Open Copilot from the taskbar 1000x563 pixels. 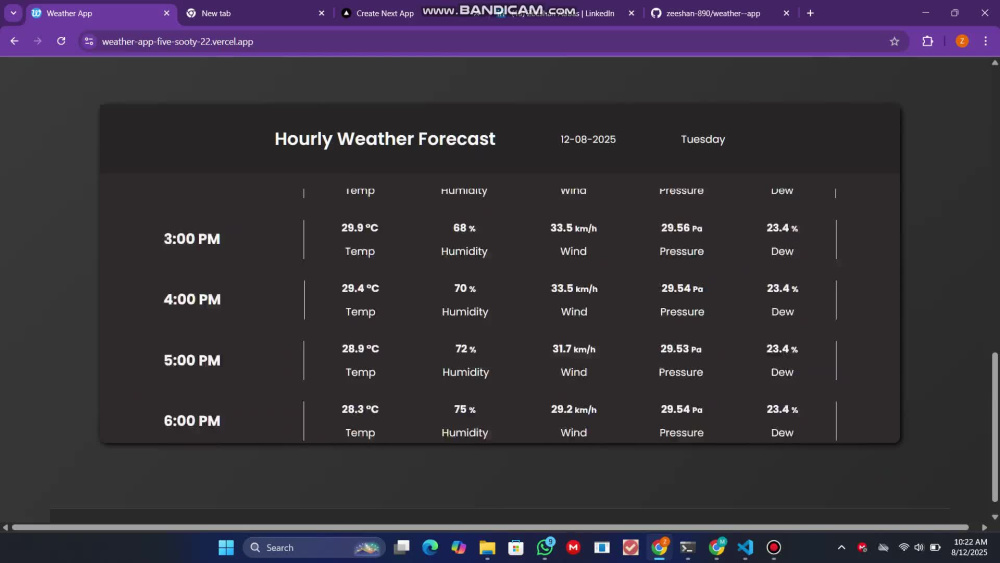point(459,548)
